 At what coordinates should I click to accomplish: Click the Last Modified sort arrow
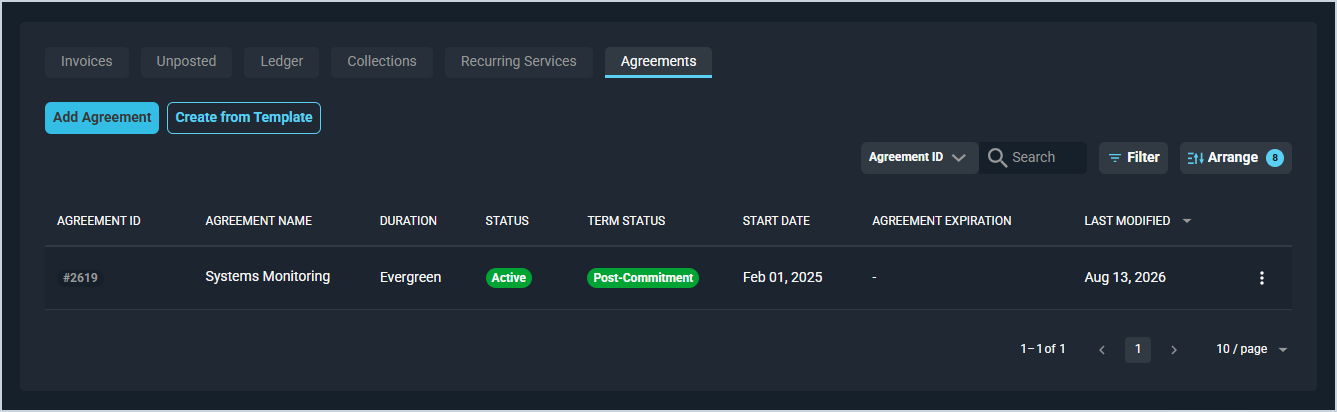click(1187, 221)
